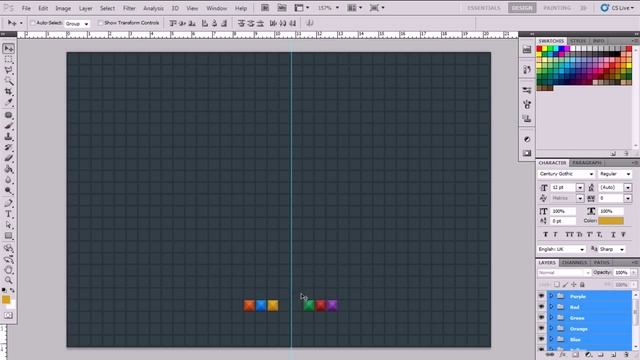The height and width of the screenshot is (360, 640).
Task: Toggle Quick Mask mode icon
Action: [8, 316]
